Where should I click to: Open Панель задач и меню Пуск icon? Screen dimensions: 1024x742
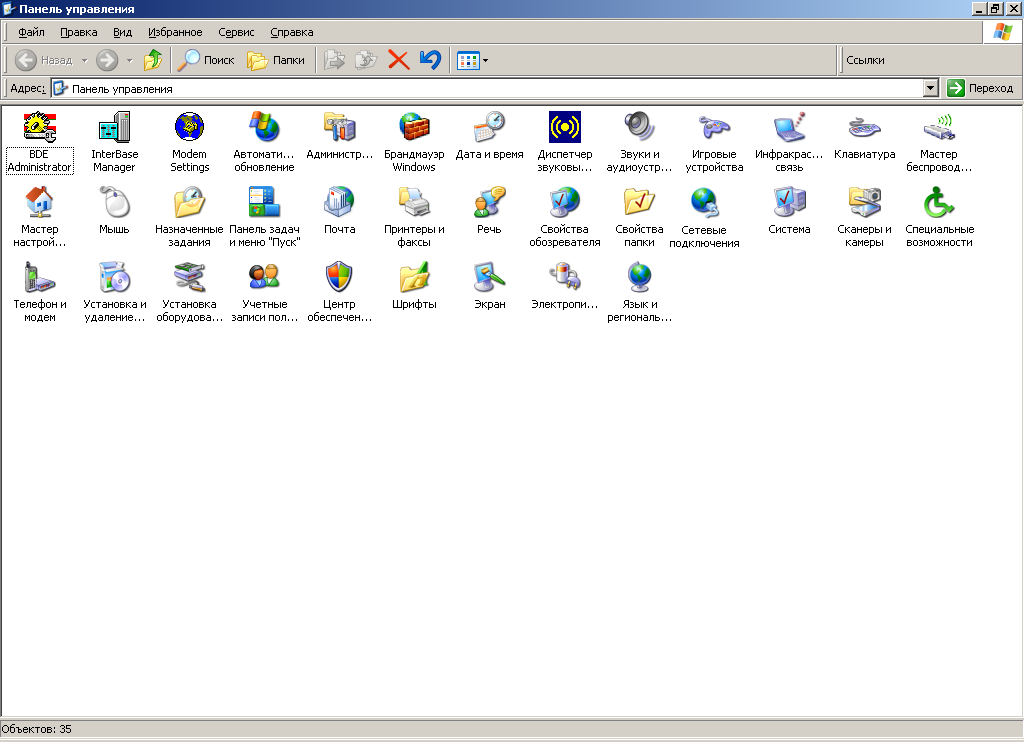[x=264, y=202]
